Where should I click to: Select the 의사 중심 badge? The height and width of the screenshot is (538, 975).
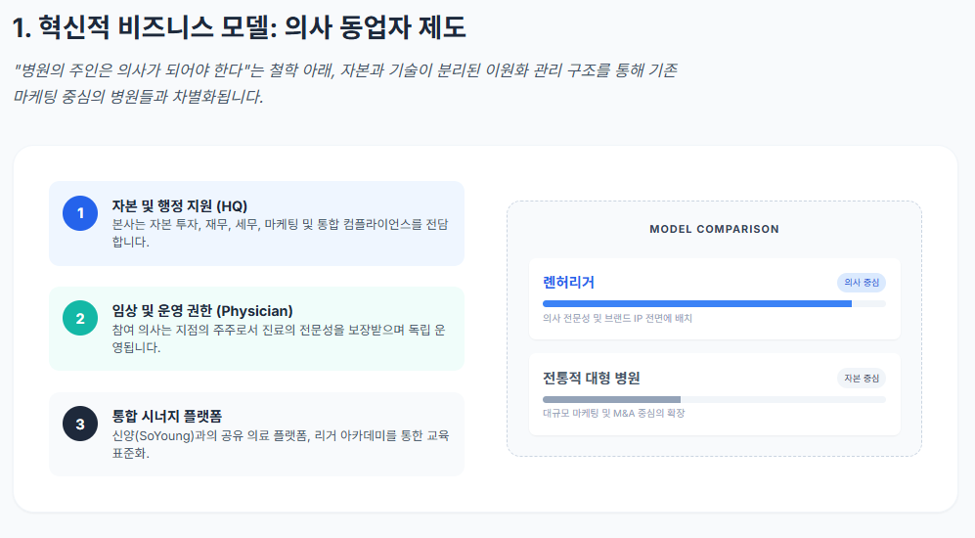[x=861, y=282]
